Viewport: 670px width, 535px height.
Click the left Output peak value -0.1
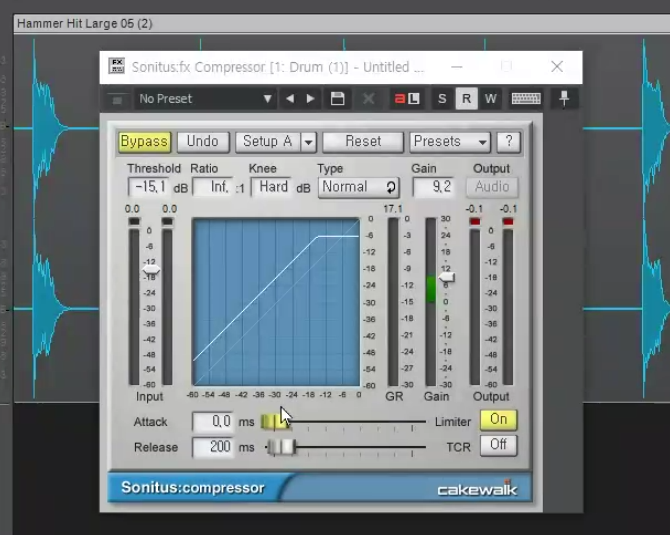(474, 209)
